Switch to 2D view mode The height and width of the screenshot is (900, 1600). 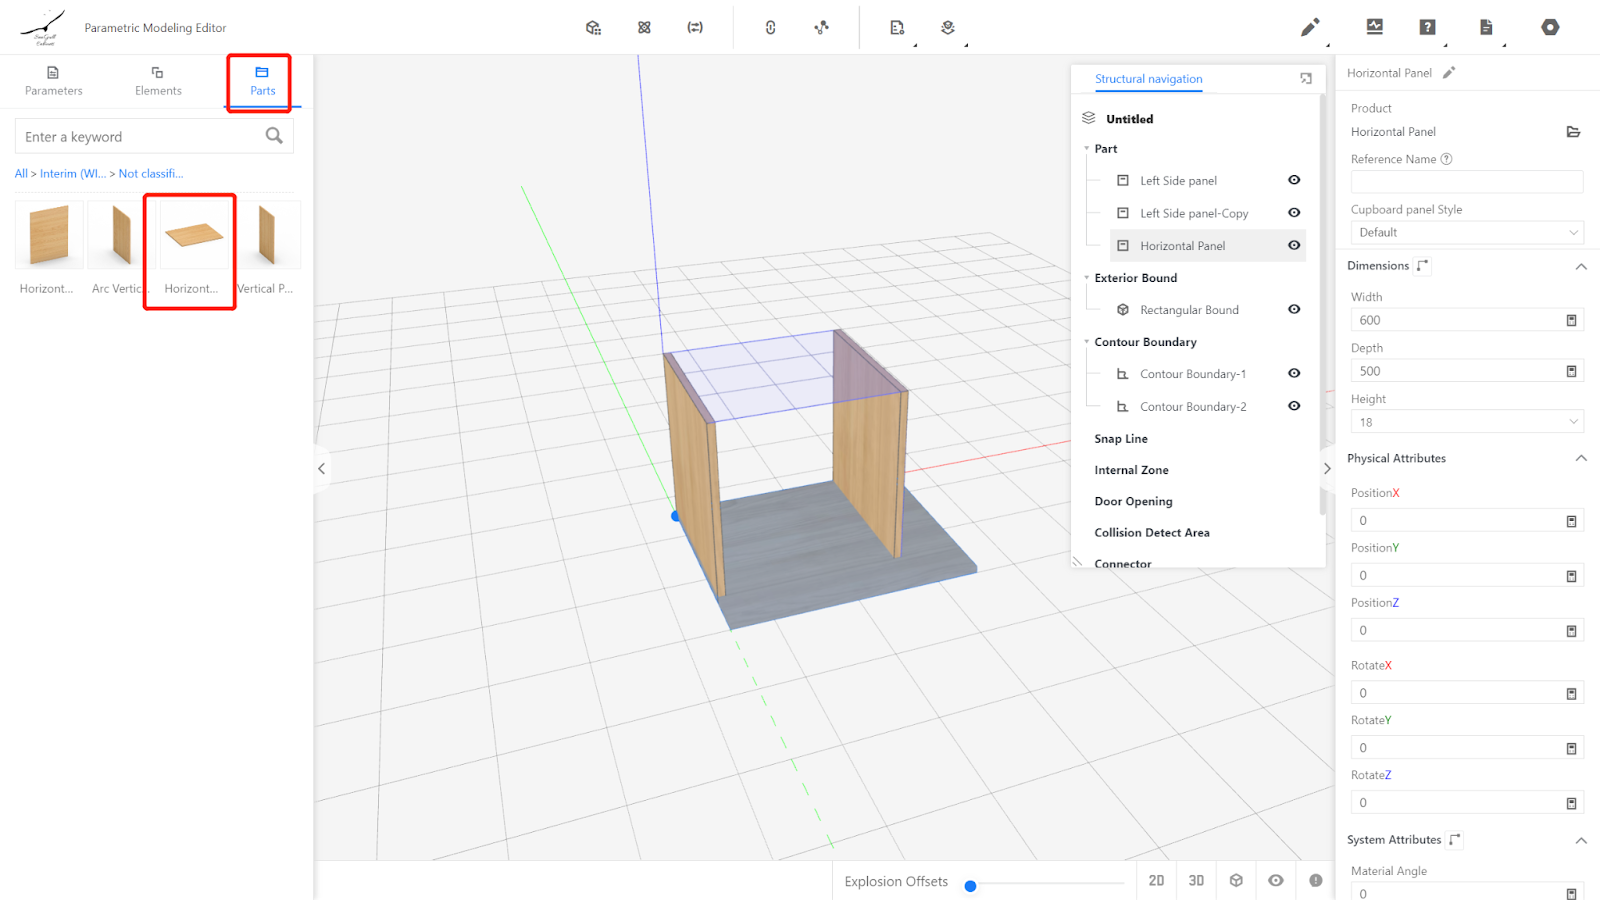[1156, 881]
